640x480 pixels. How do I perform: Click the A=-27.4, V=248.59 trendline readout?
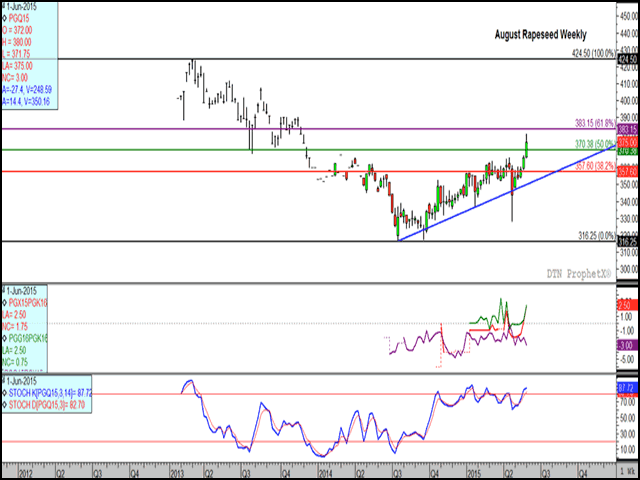tap(27, 89)
